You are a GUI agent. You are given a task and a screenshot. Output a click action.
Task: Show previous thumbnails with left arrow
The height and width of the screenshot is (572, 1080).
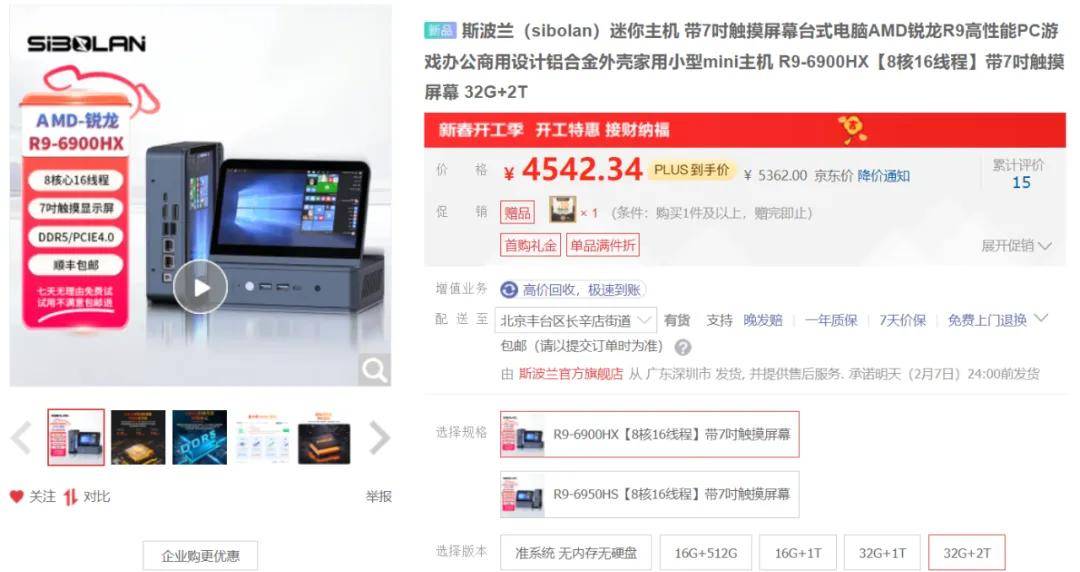pyautogui.click(x=22, y=438)
